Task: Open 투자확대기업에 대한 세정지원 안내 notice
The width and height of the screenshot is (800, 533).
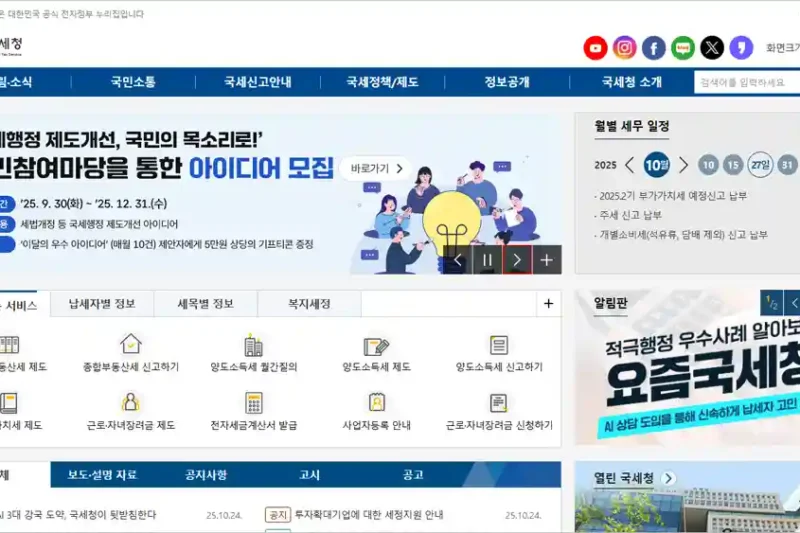Action: point(369,515)
